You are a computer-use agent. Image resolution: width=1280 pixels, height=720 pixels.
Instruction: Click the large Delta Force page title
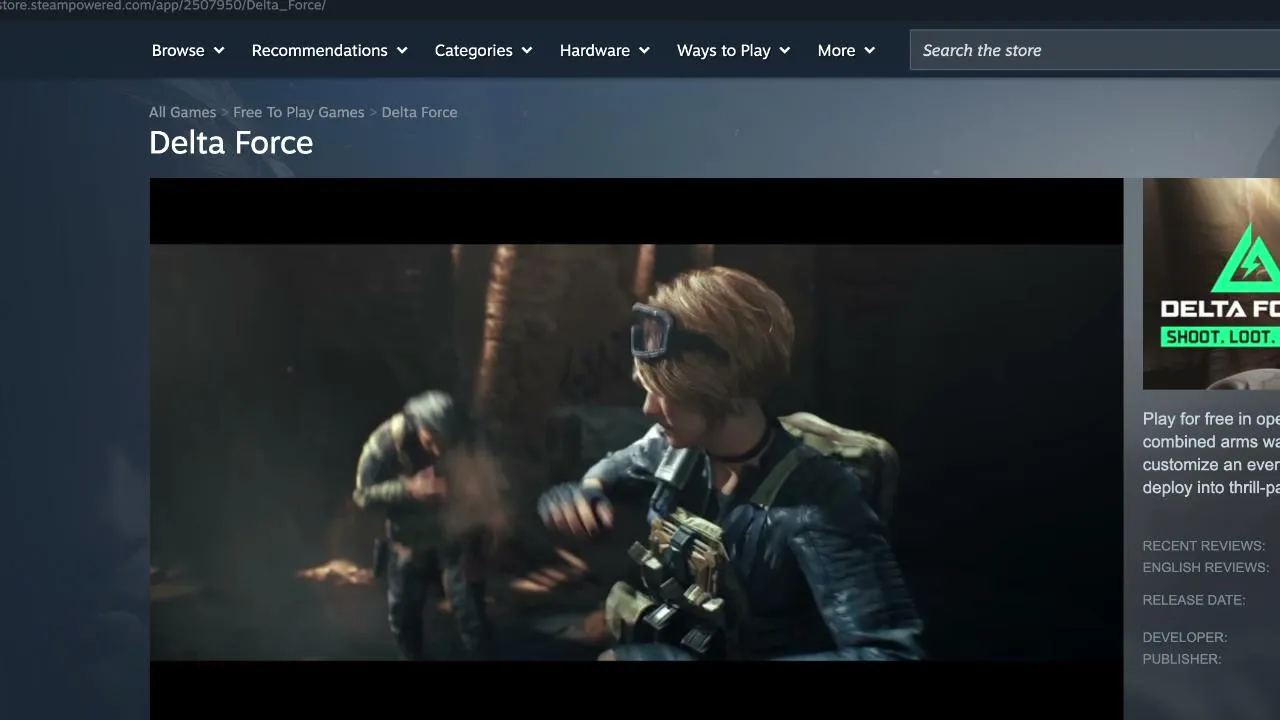[231, 143]
